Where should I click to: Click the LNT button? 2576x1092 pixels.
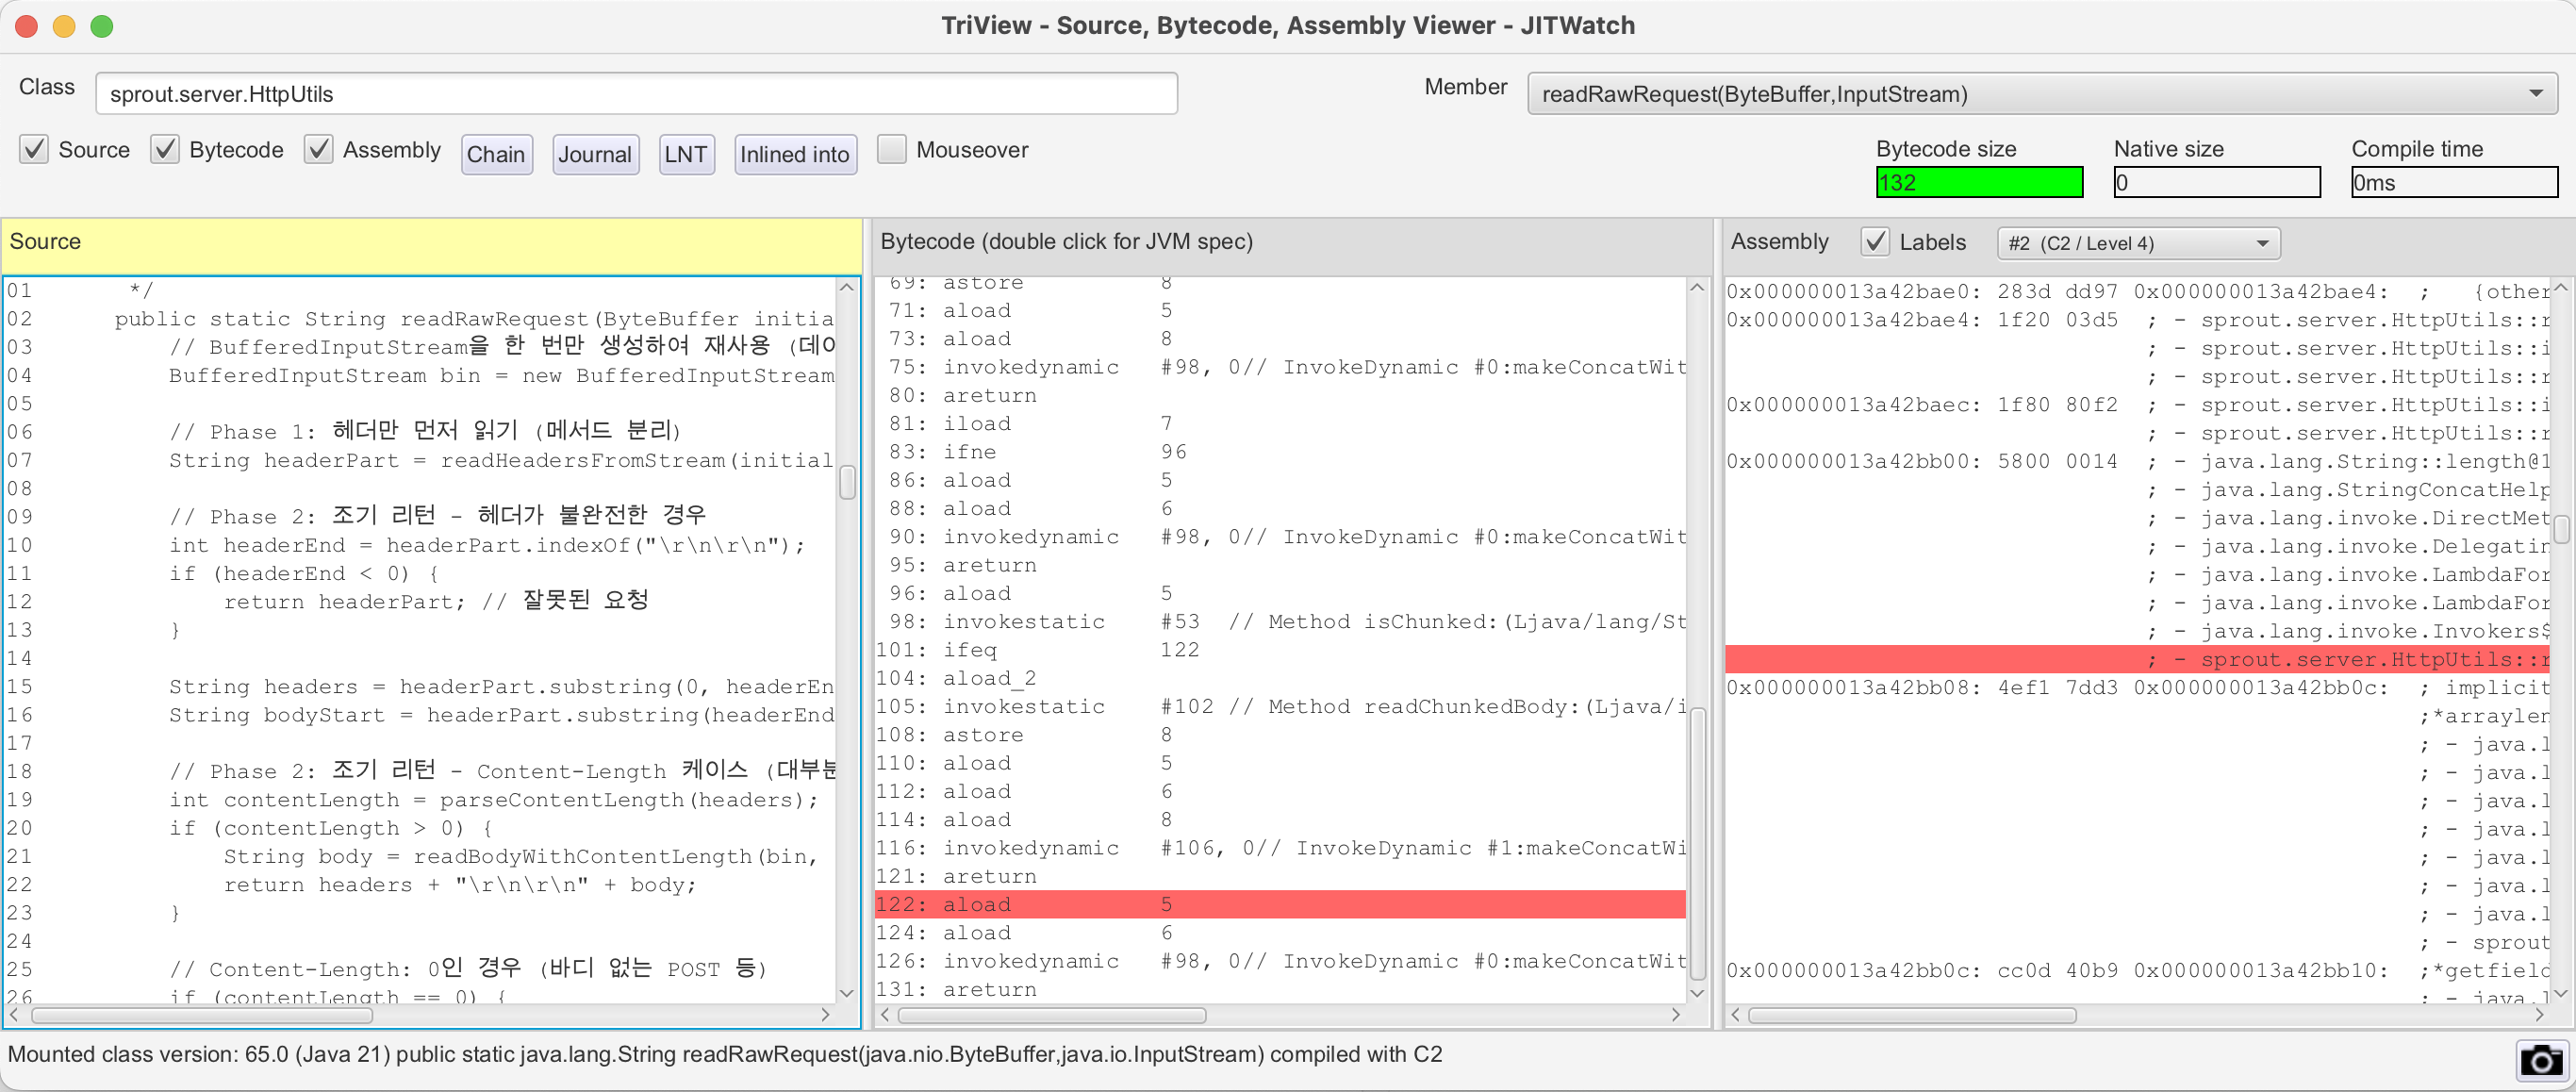click(x=686, y=154)
